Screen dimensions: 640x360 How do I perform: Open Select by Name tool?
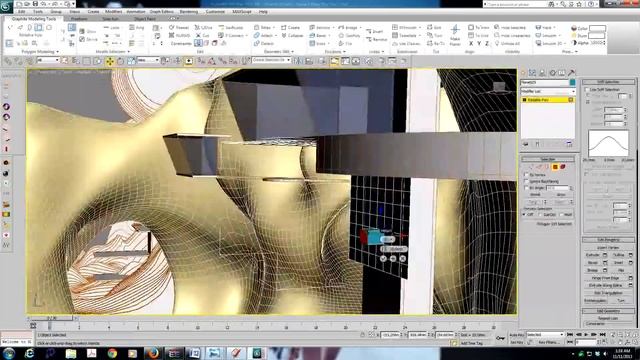[76, 61]
